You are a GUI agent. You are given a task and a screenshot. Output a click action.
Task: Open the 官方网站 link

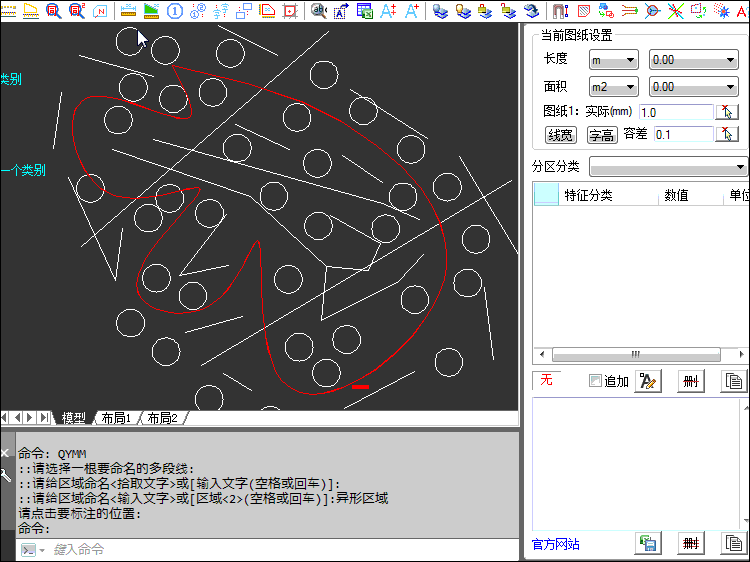[555, 544]
